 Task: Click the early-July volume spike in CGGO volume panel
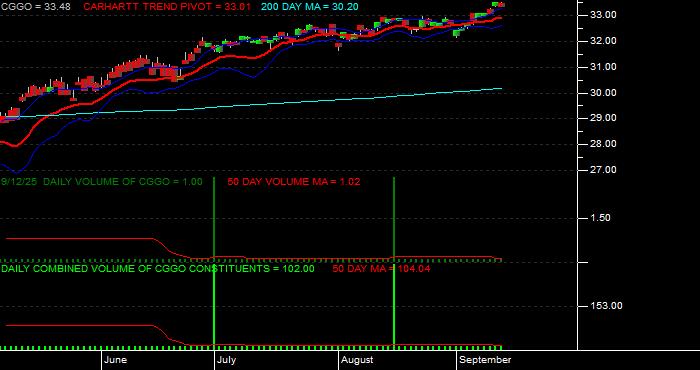pos(214,219)
